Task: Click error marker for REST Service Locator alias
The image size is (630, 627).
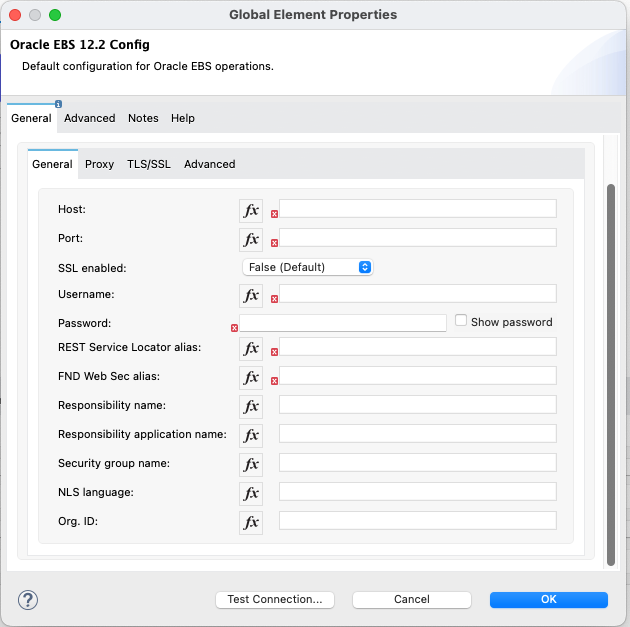Action: coord(274,352)
